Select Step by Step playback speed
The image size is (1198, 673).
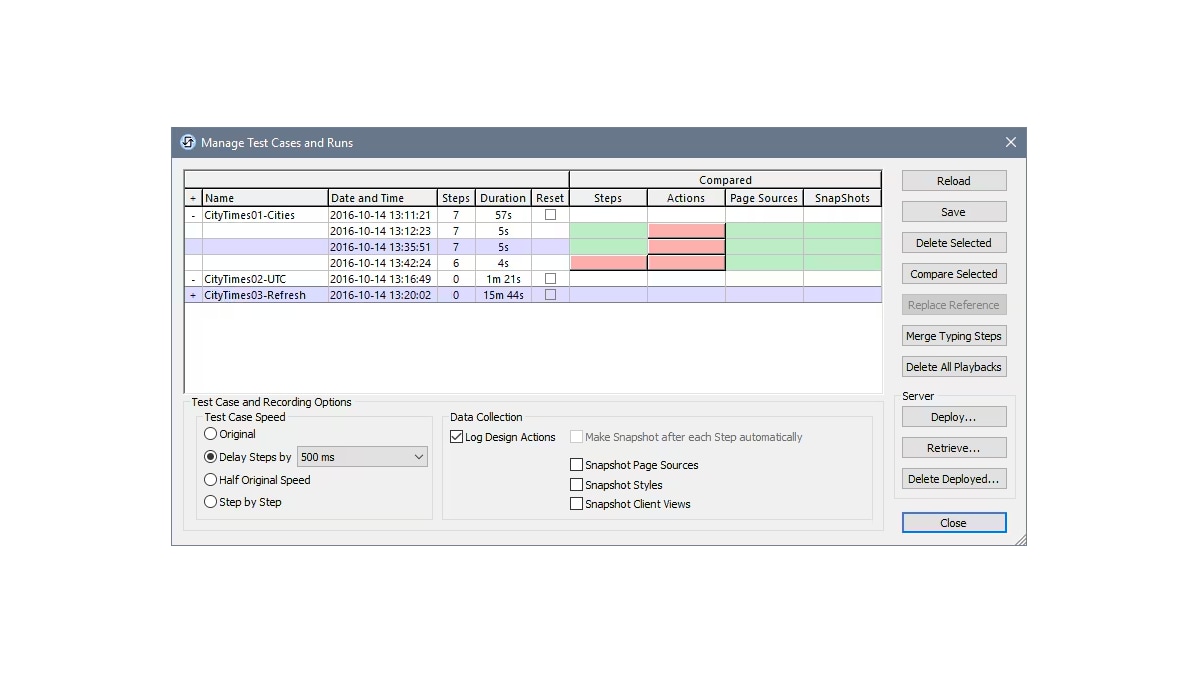coord(211,502)
